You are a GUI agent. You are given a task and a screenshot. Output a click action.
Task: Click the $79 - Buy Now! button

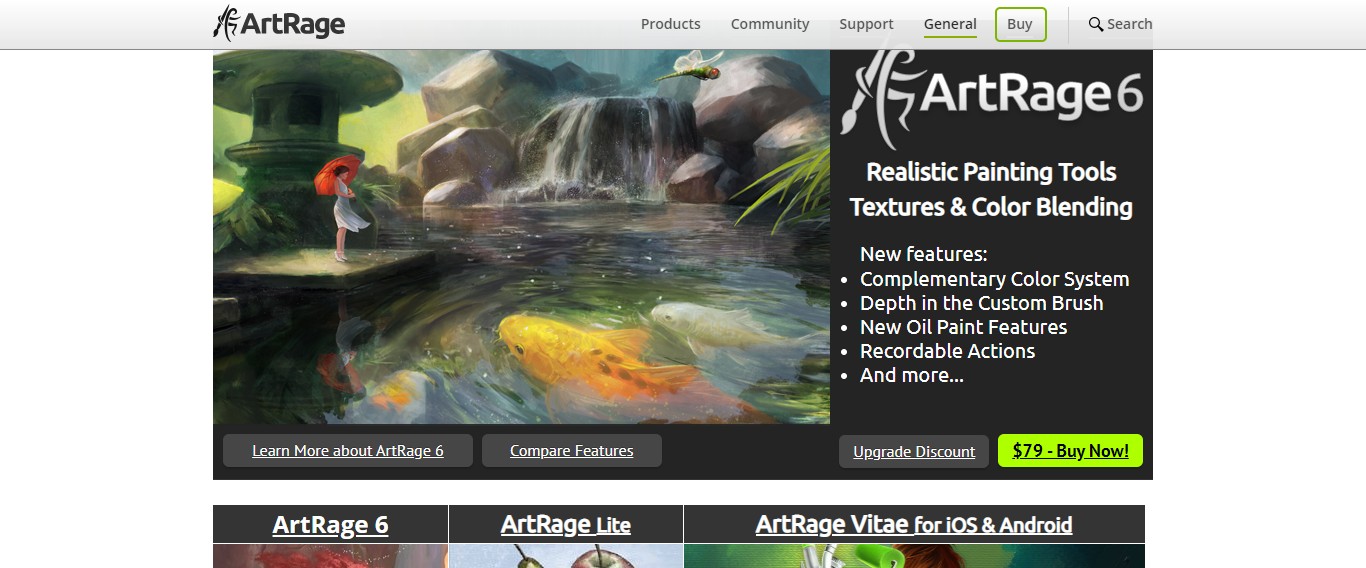click(x=1070, y=451)
